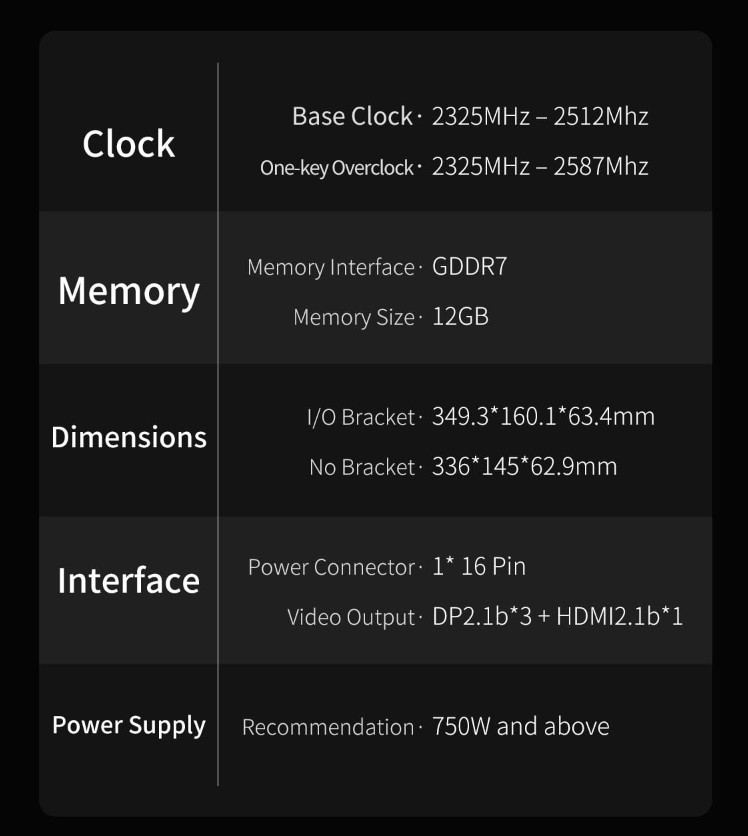Image resolution: width=748 pixels, height=836 pixels.
Task: Click the 2325MHz – 2587Mhz value
Action: click(540, 167)
